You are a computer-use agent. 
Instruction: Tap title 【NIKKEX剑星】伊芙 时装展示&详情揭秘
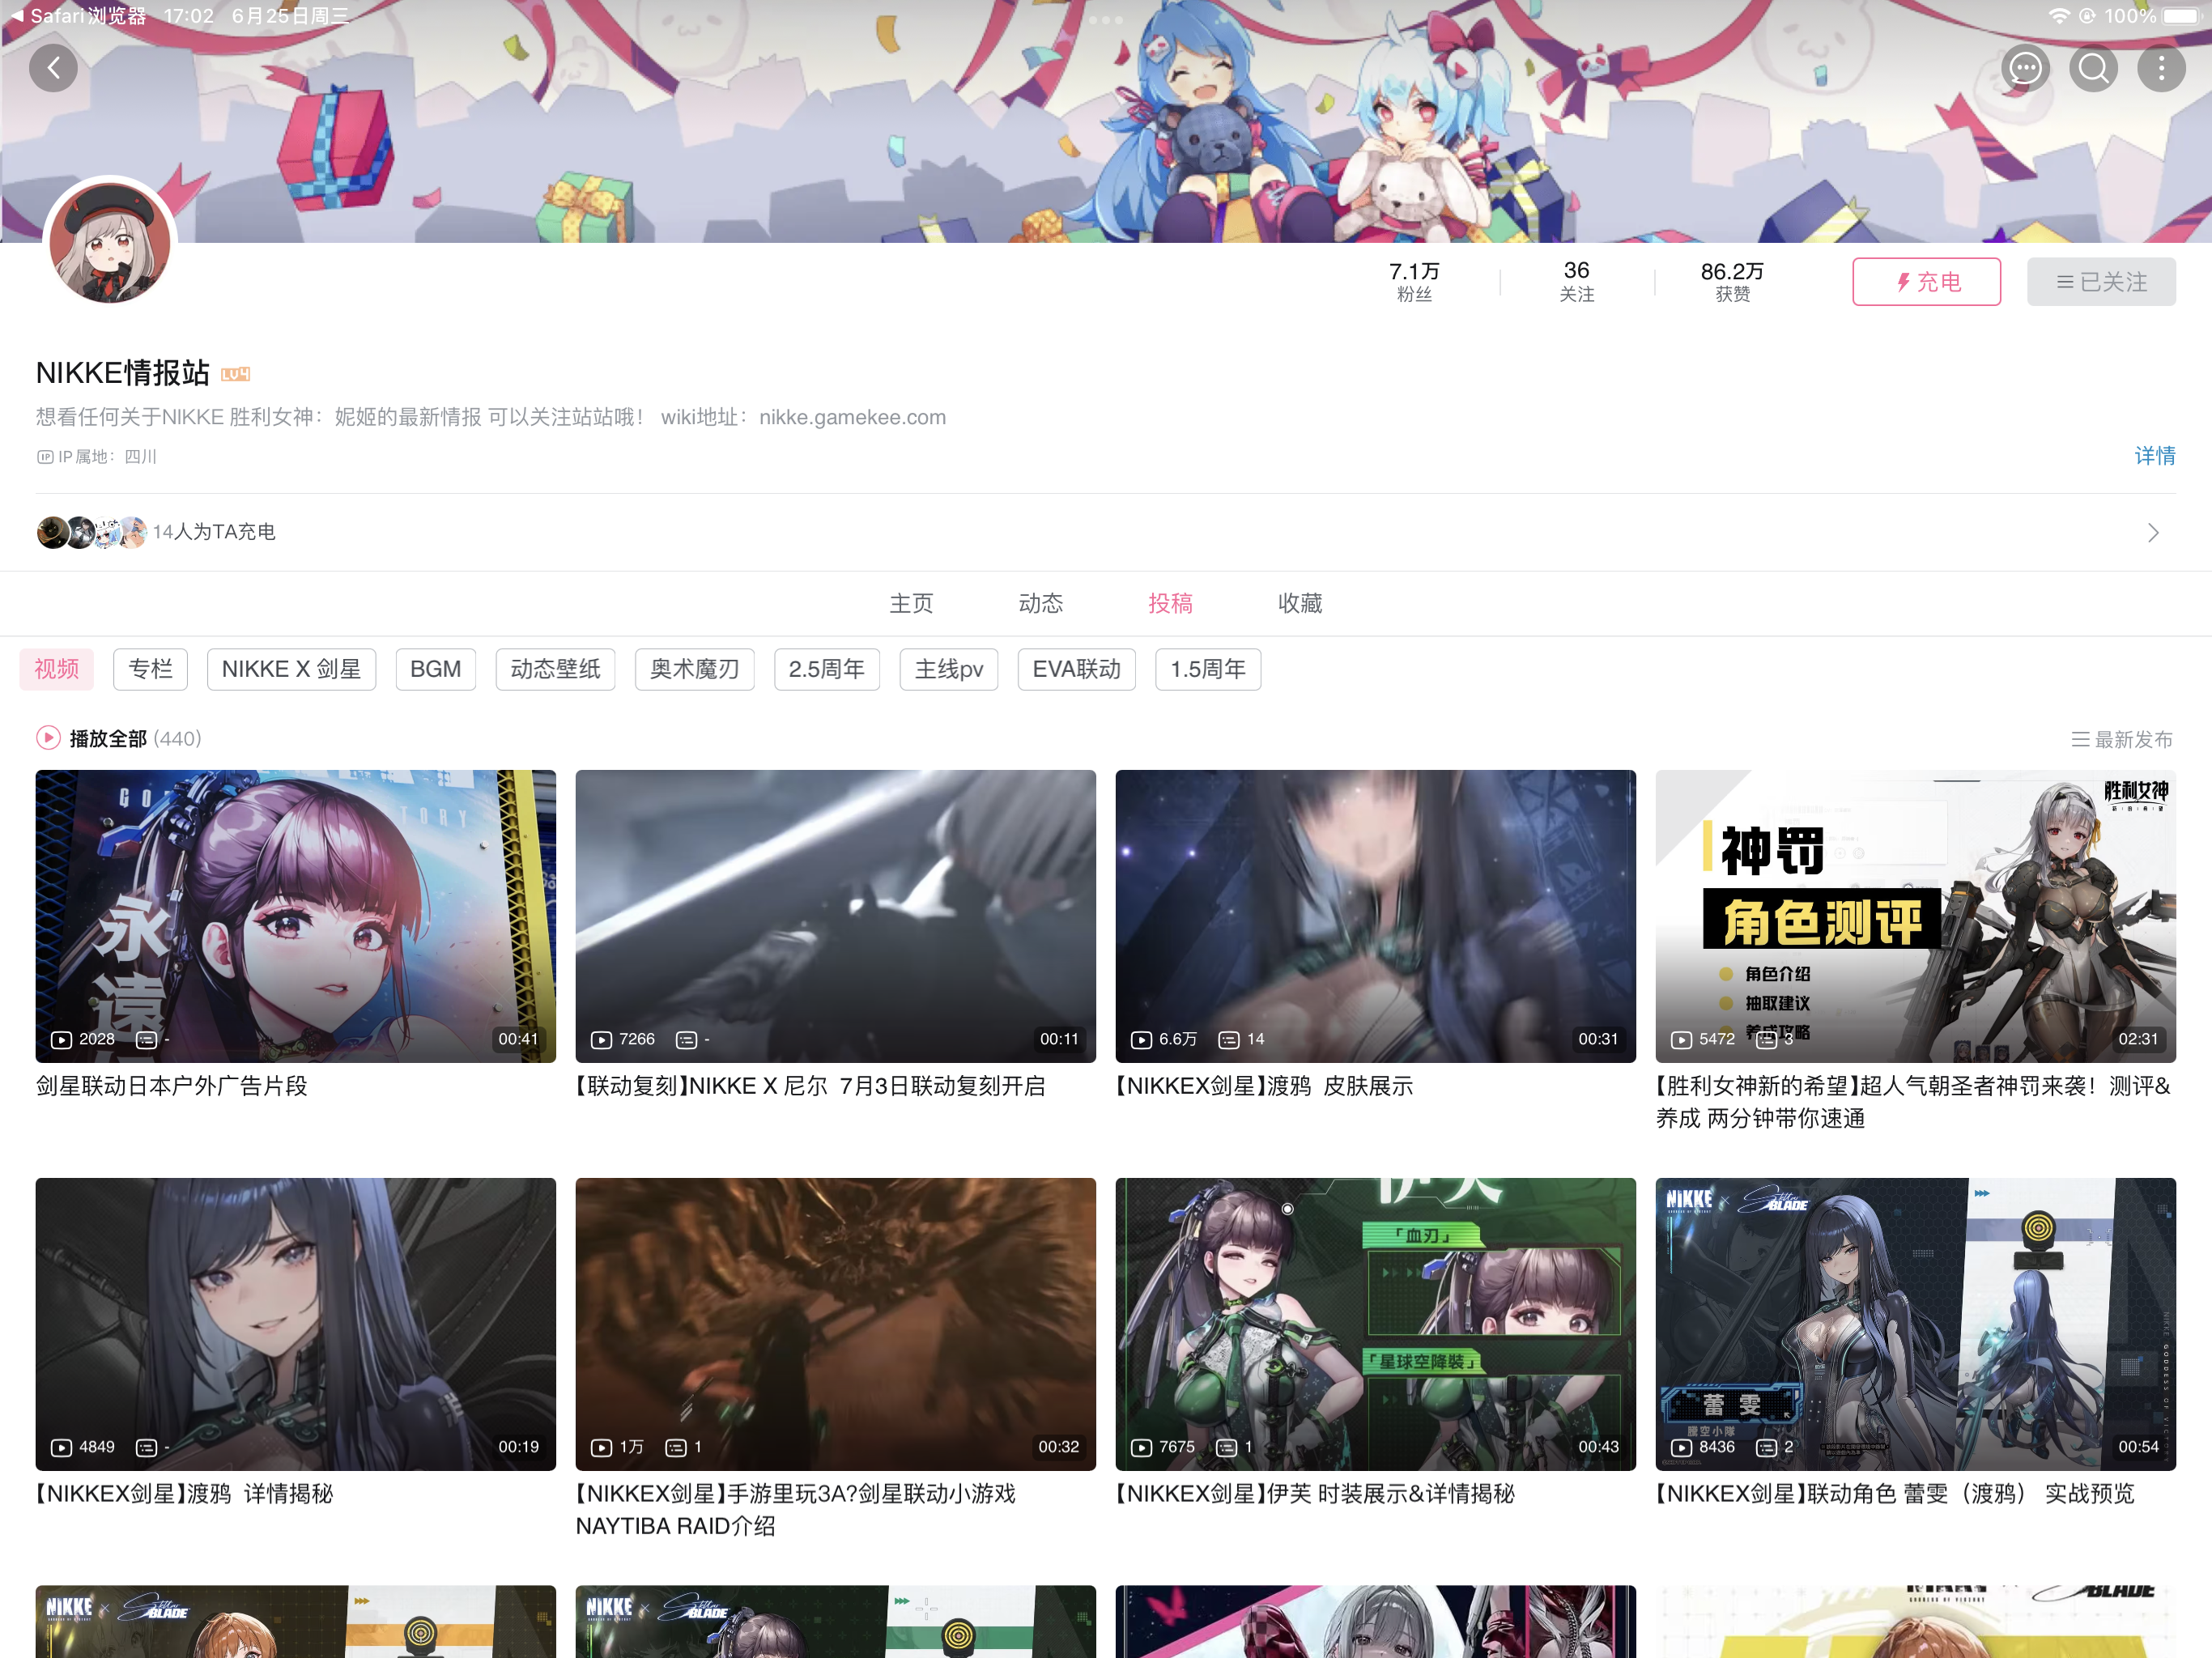pos(1314,1494)
